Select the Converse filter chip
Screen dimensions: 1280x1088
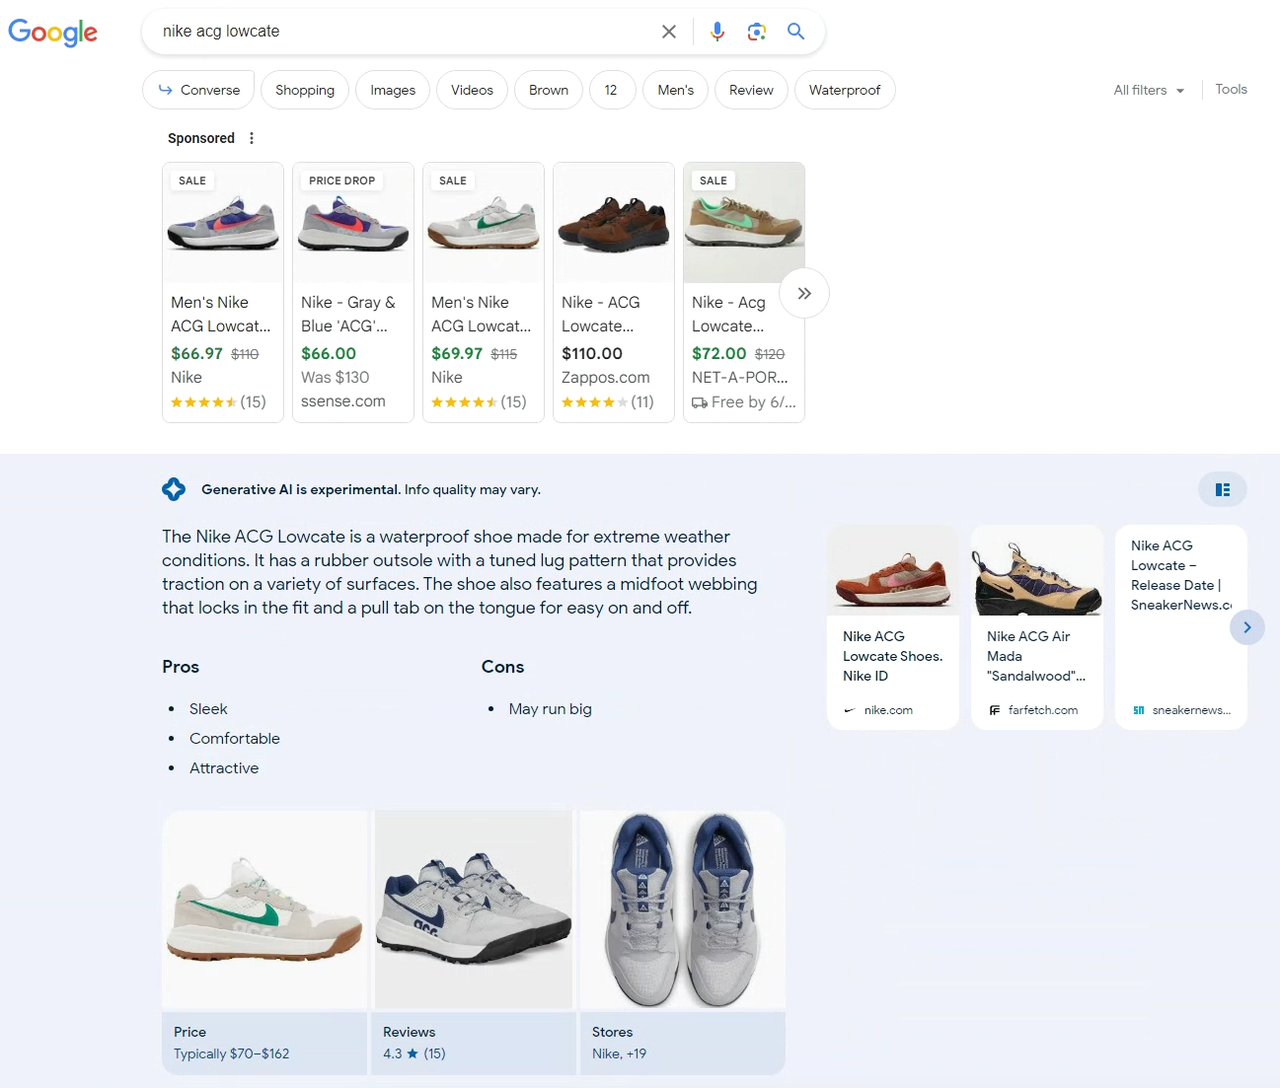click(x=198, y=90)
